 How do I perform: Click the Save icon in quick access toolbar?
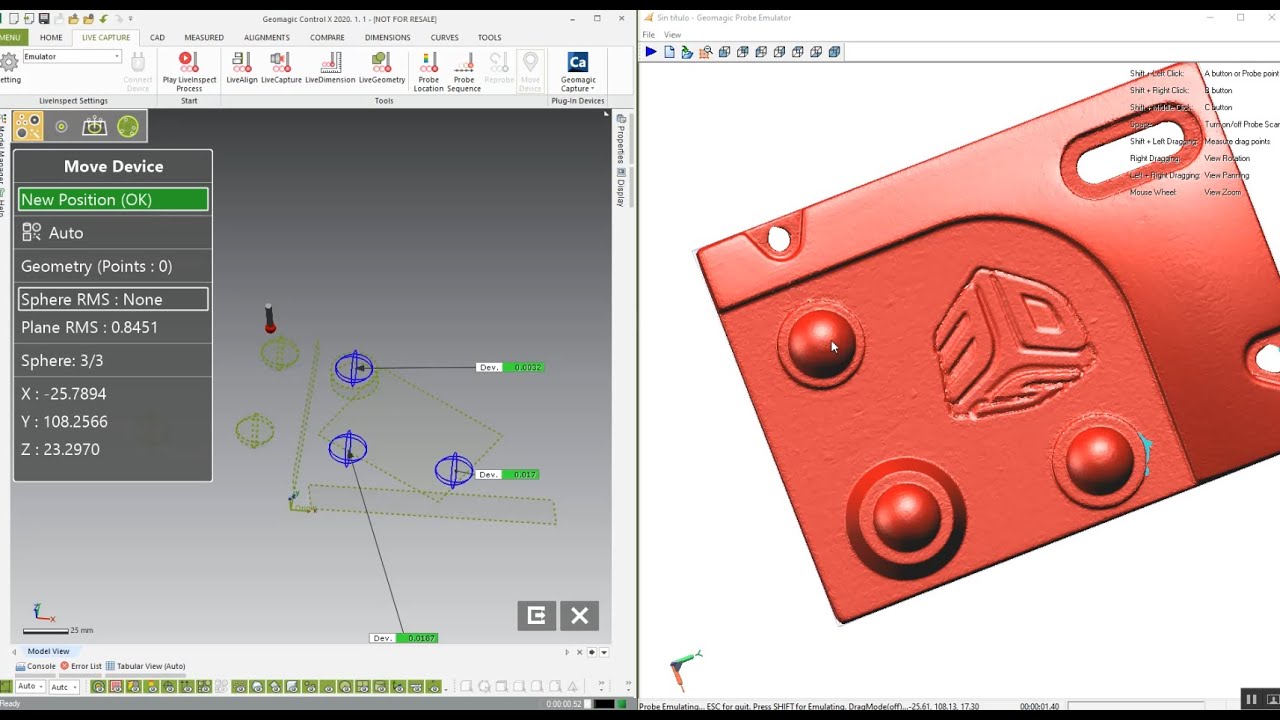pos(43,18)
